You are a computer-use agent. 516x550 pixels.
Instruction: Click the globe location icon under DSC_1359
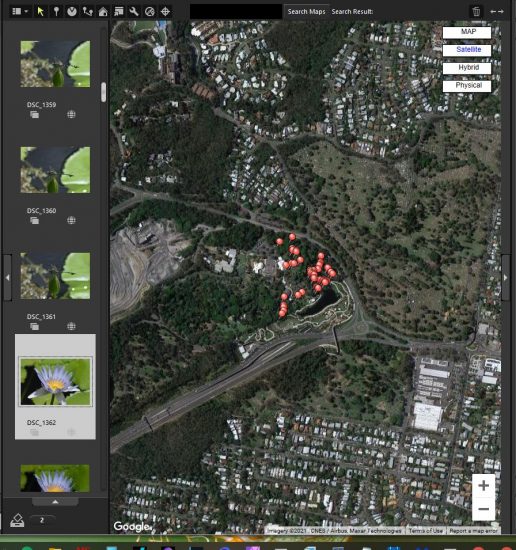[x=71, y=115]
